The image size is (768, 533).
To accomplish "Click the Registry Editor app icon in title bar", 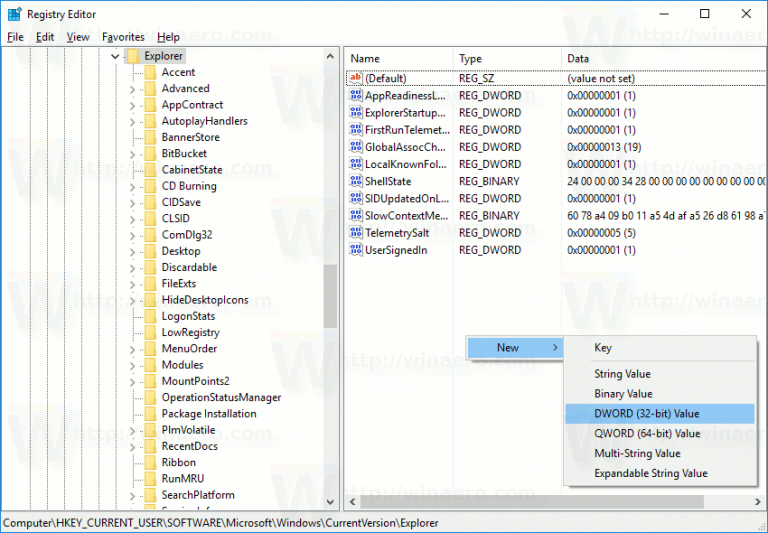I will (15, 14).
